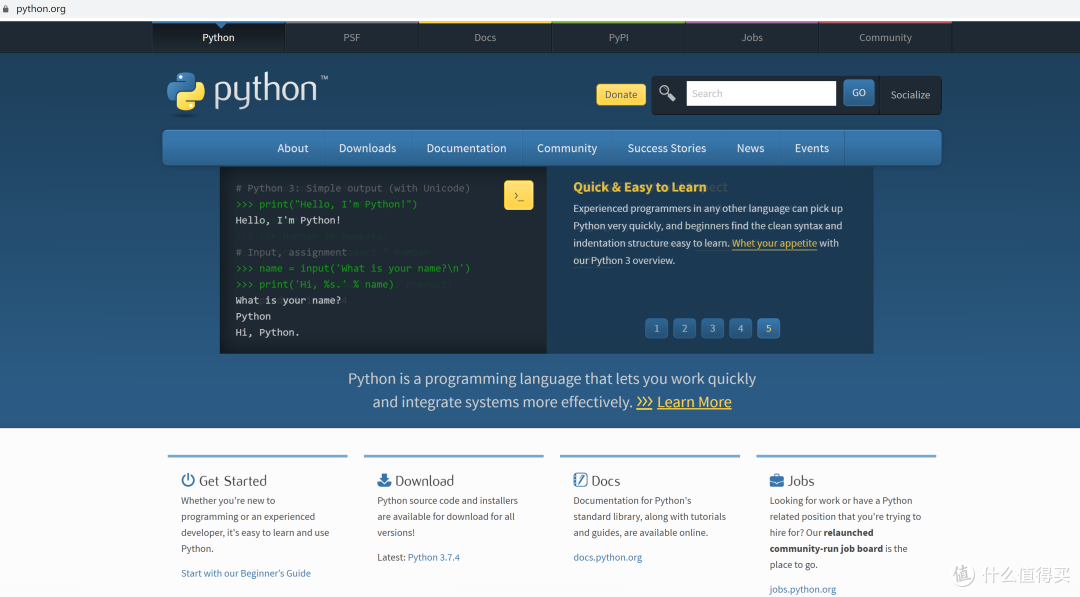
Task: Click the Docs section heading
Action: 605,481
